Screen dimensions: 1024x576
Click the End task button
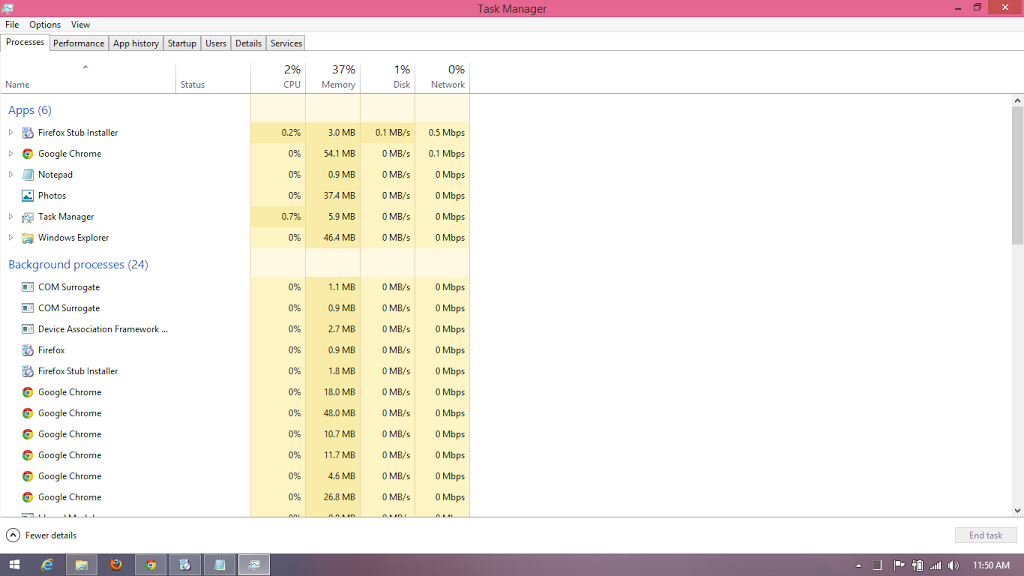point(985,535)
